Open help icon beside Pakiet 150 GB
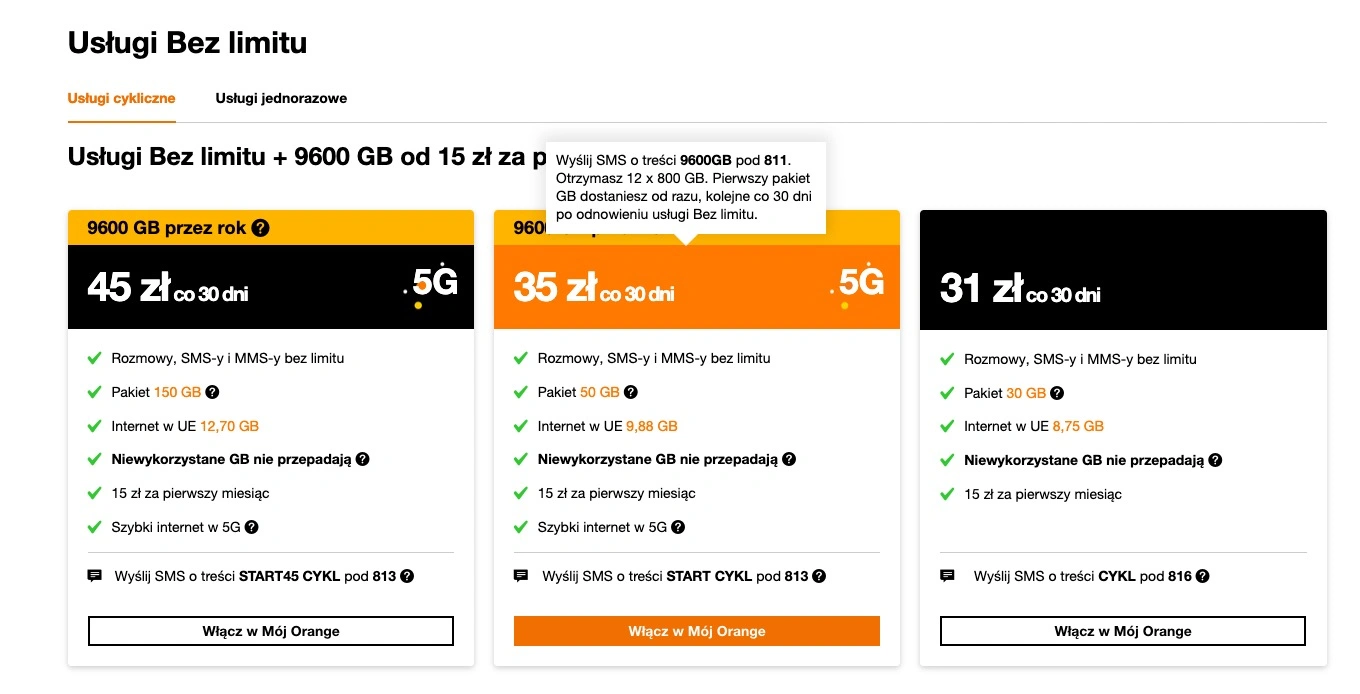This screenshot has width=1360, height=694. point(212,393)
